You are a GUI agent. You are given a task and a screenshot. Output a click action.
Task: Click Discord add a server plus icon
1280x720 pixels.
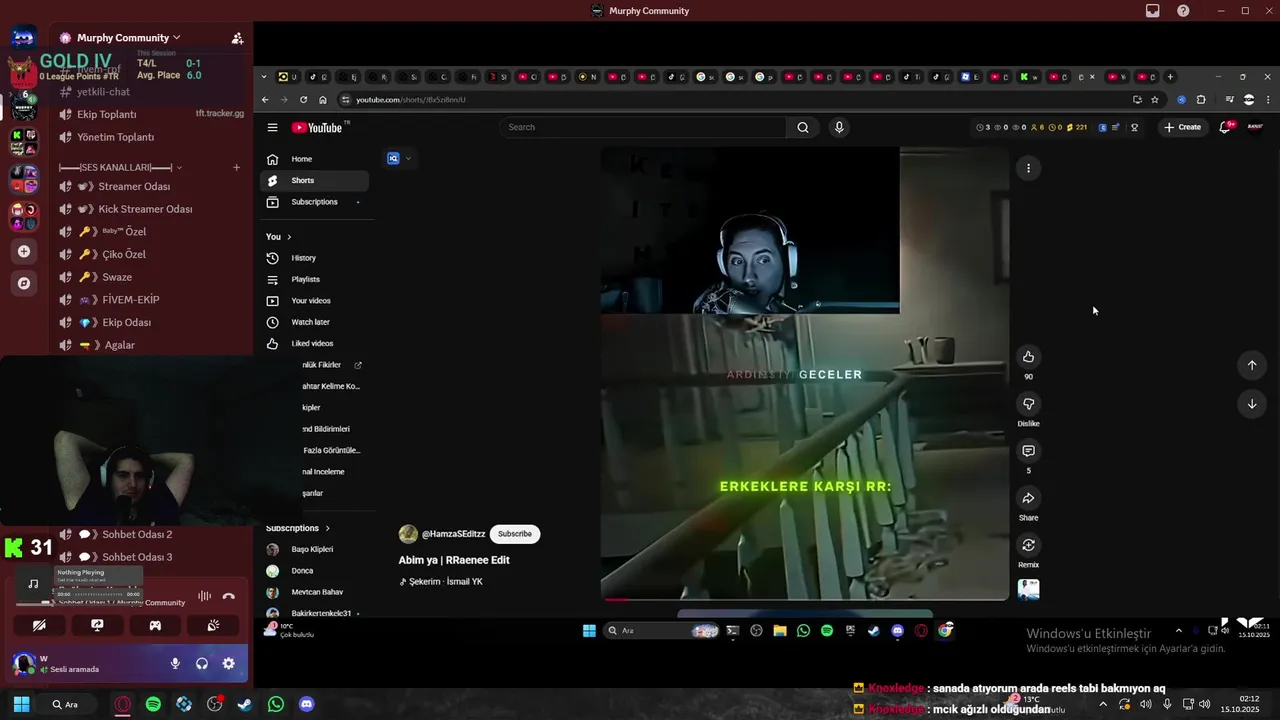click(x=24, y=252)
